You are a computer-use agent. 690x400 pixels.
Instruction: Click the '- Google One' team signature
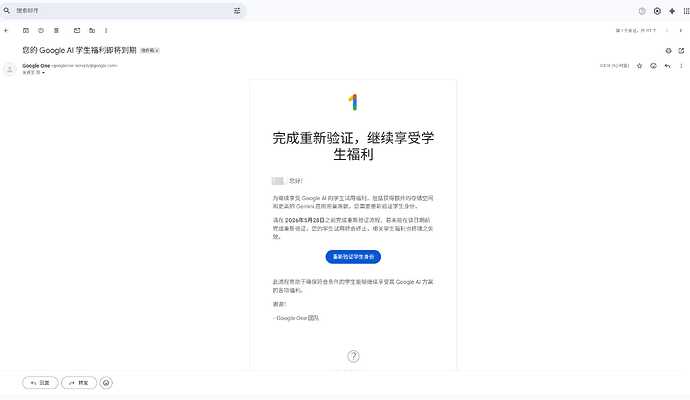tap(296, 318)
